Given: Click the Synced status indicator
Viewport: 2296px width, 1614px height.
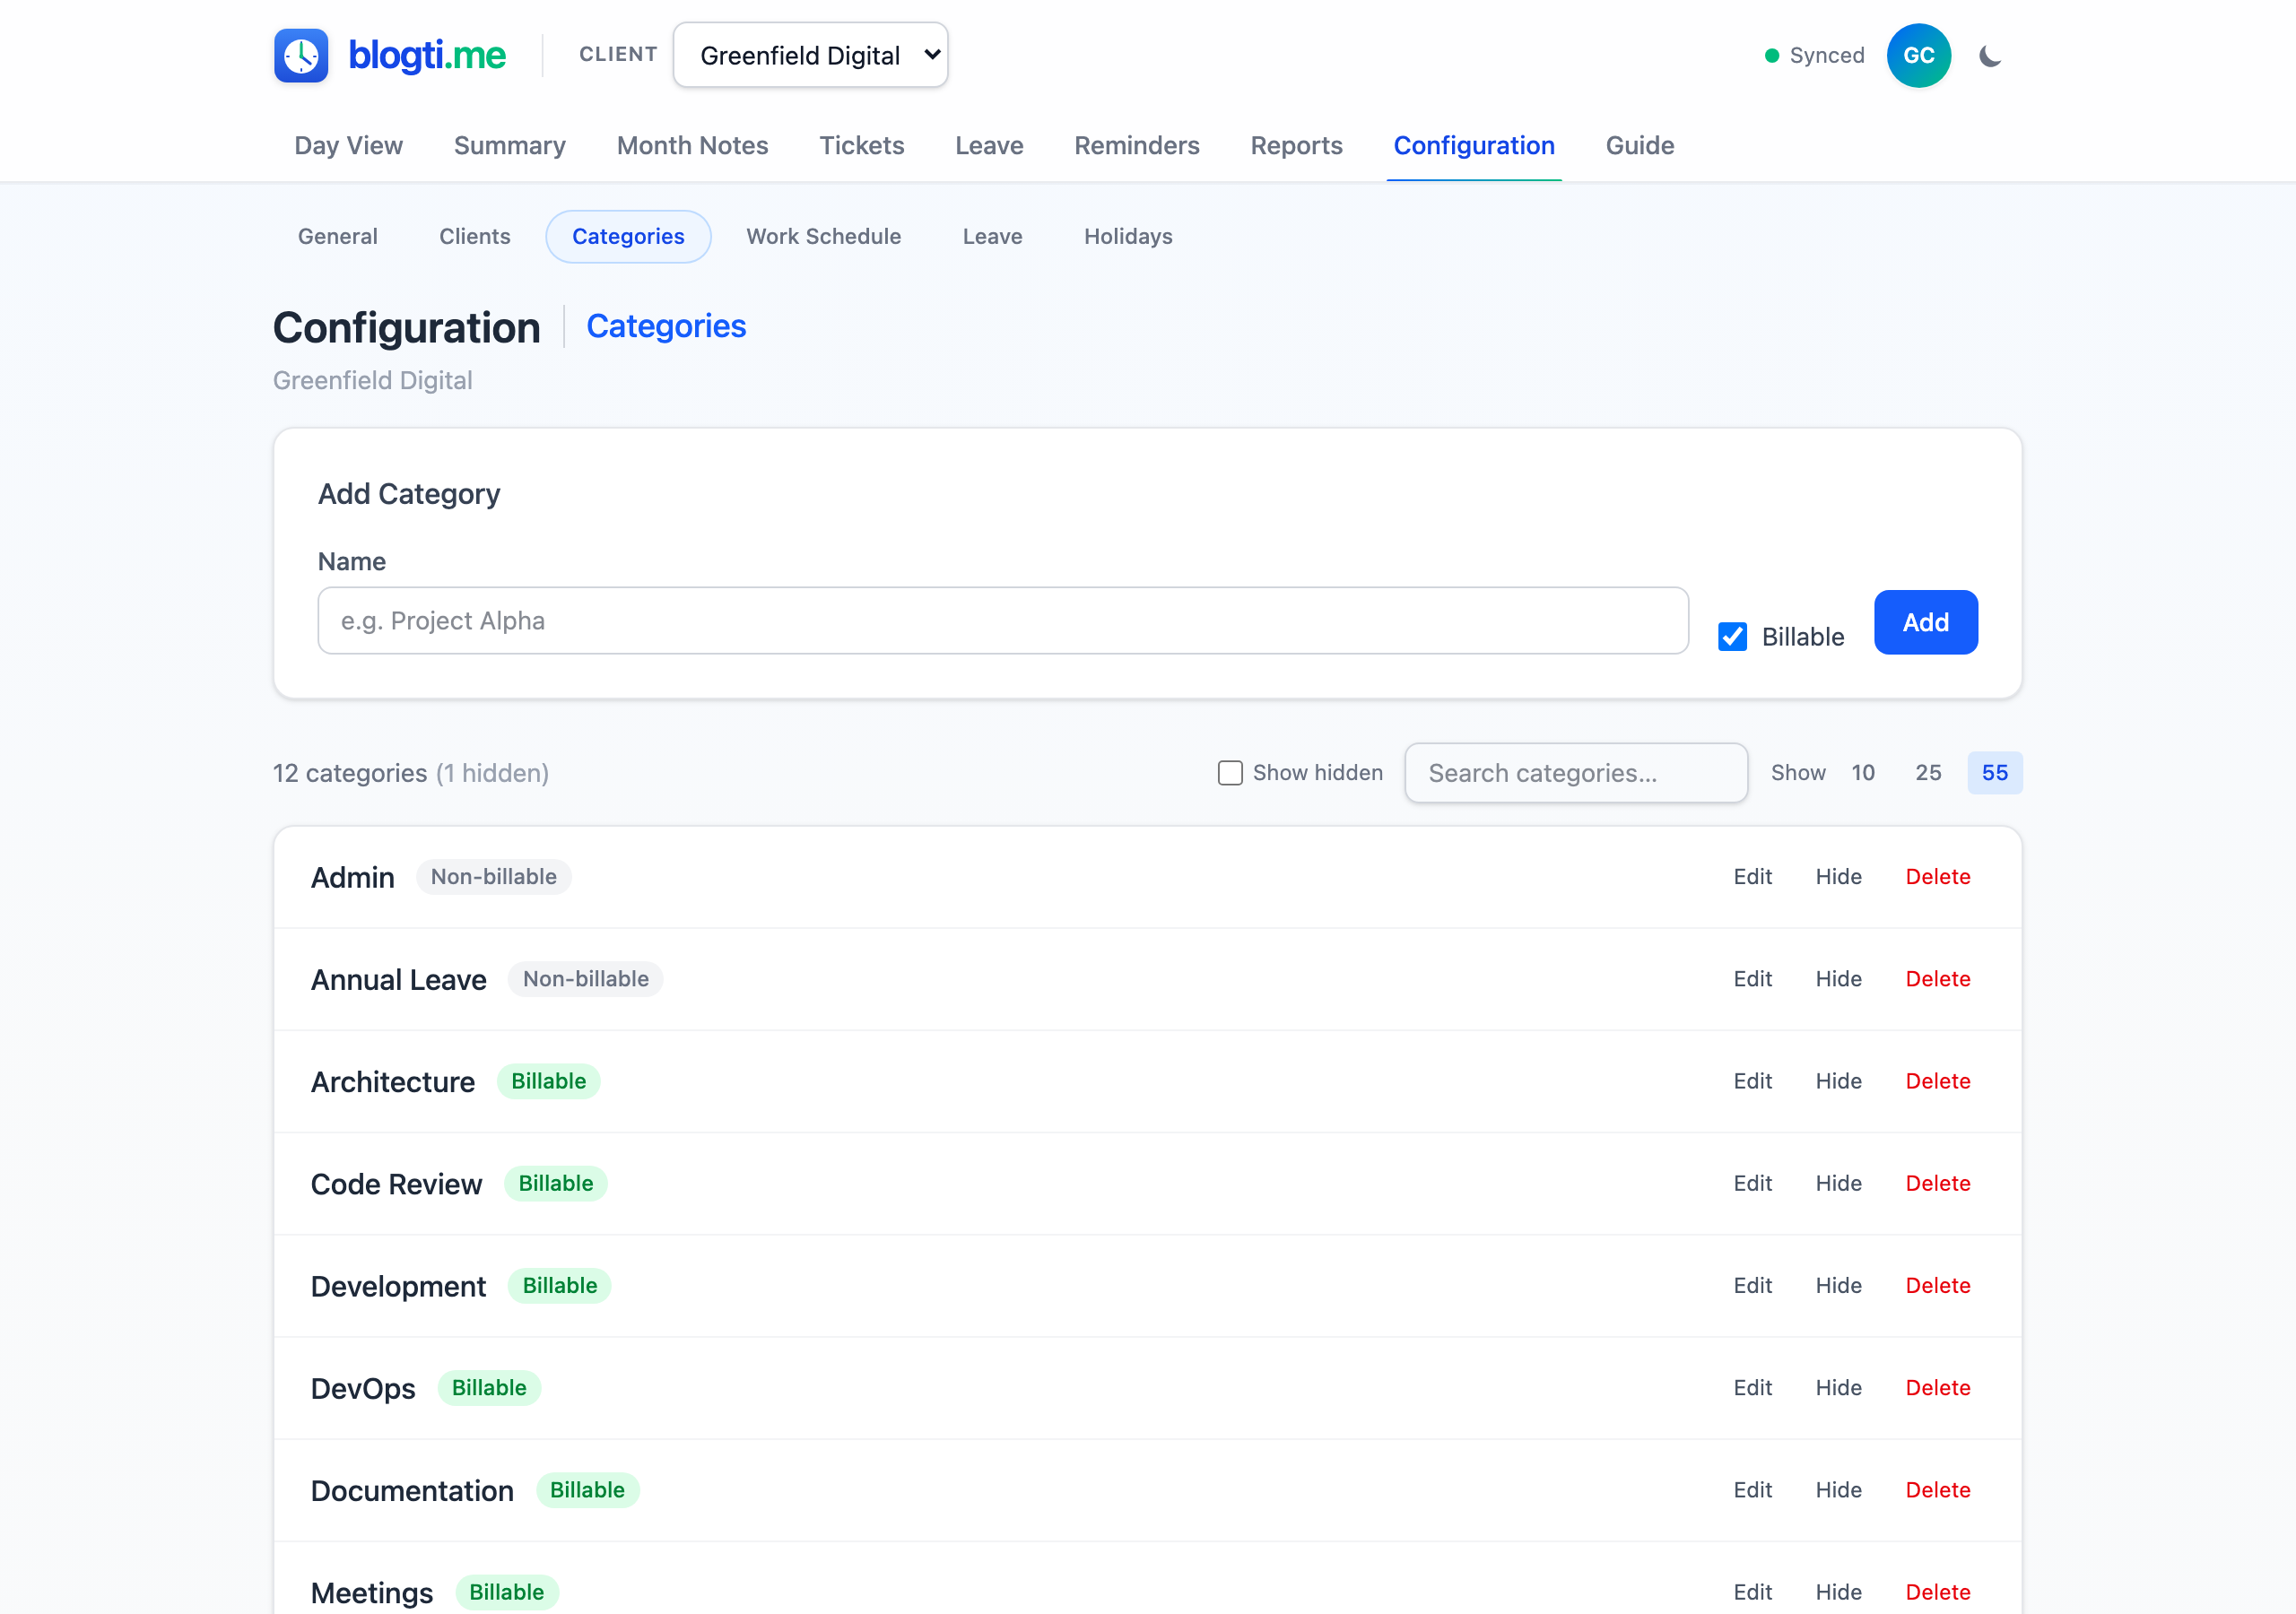Looking at the screenshot, I should click(1814, 56).
